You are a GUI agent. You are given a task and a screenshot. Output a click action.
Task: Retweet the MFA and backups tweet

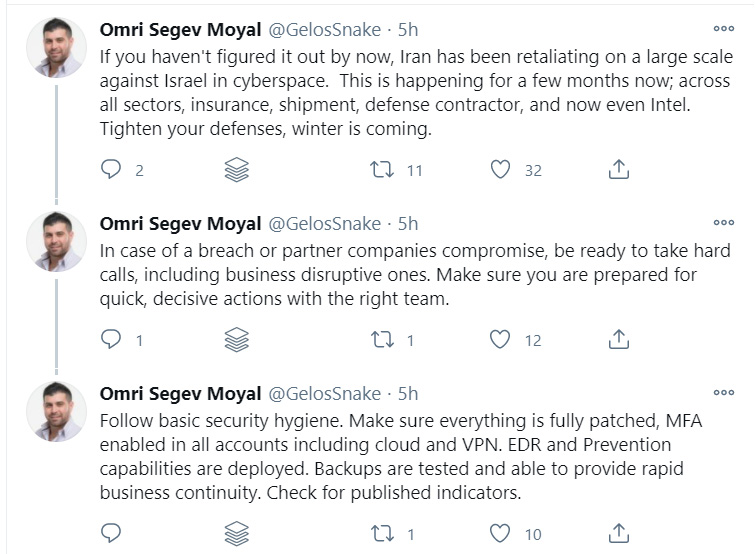pyautogui.click(x=379, y=533)
